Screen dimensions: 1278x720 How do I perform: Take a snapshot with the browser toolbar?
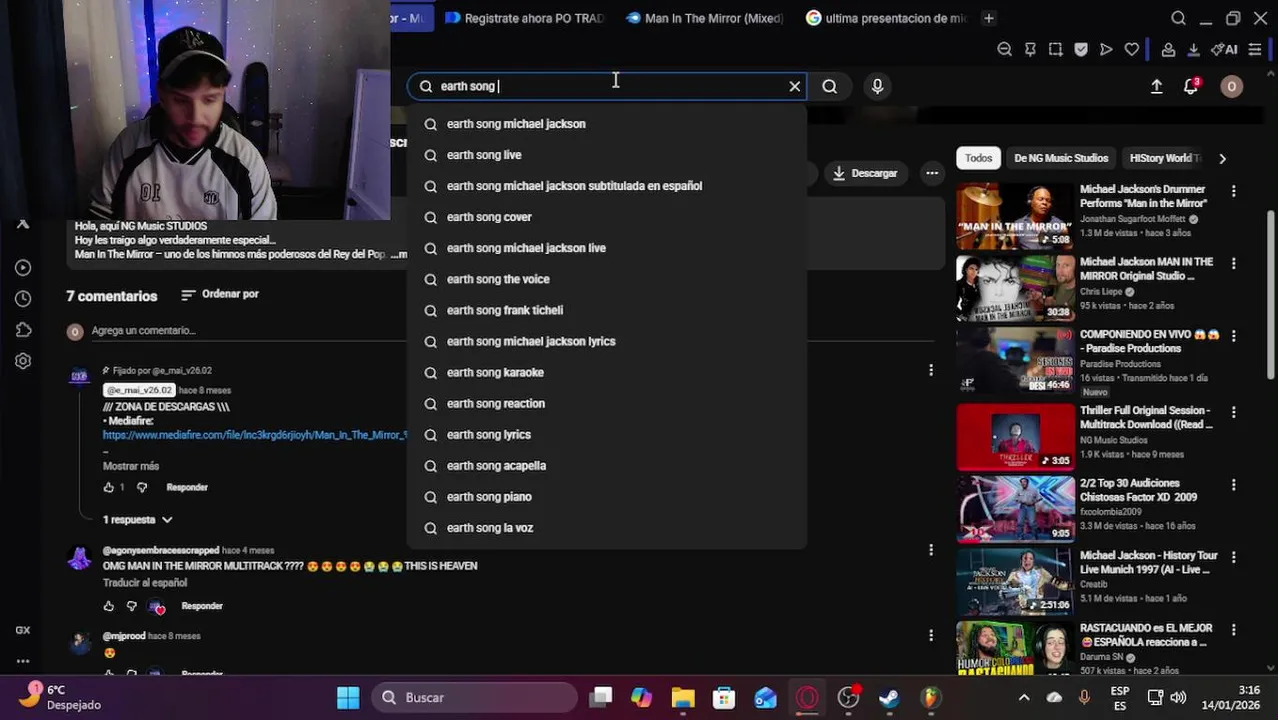coord(1055,49)
